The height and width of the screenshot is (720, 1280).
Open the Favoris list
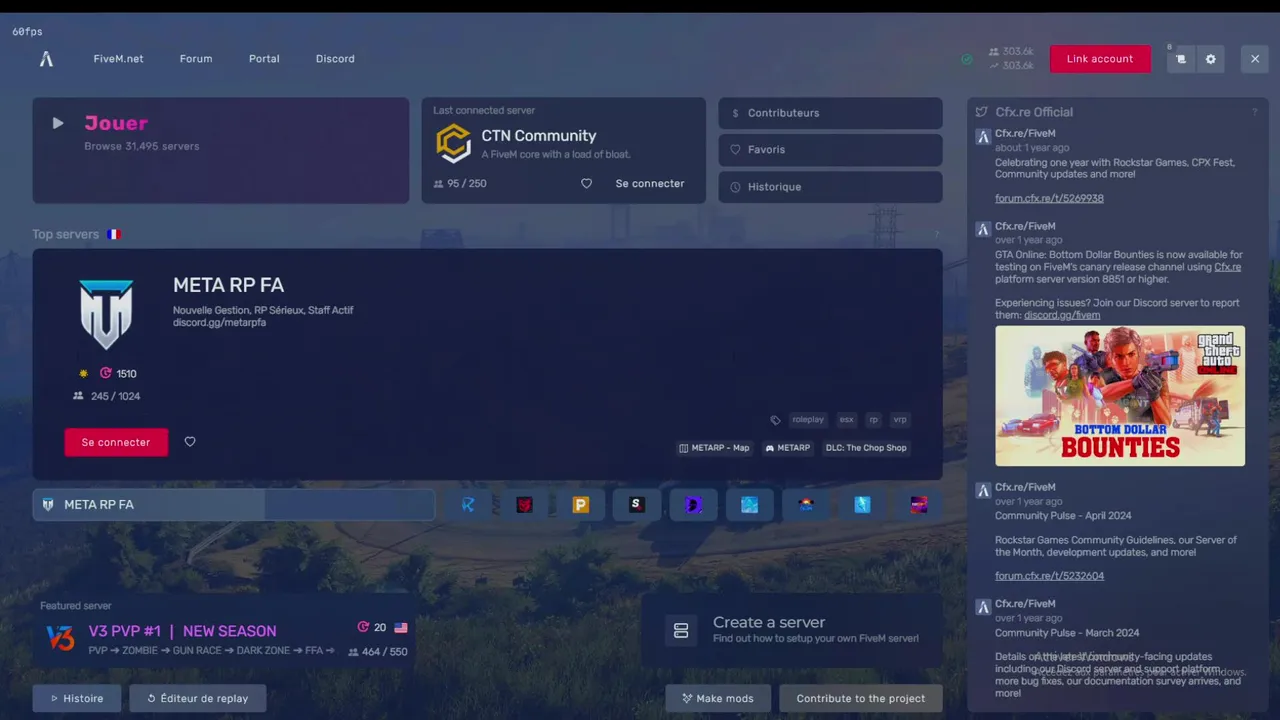tap(830, 150)
